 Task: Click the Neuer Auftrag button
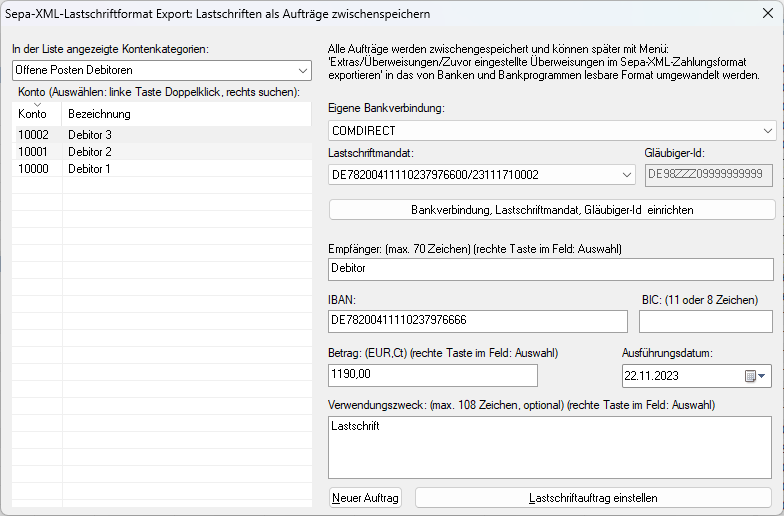click(x=366, y=498)
